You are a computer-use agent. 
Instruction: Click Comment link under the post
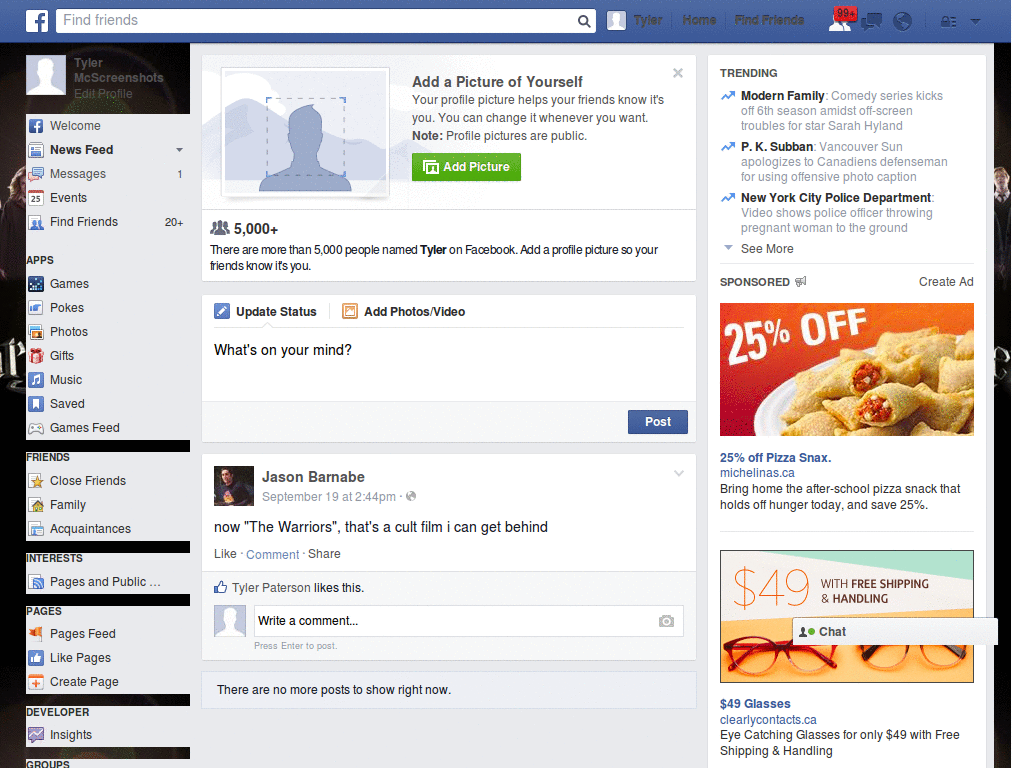click(x=272, y=554)
